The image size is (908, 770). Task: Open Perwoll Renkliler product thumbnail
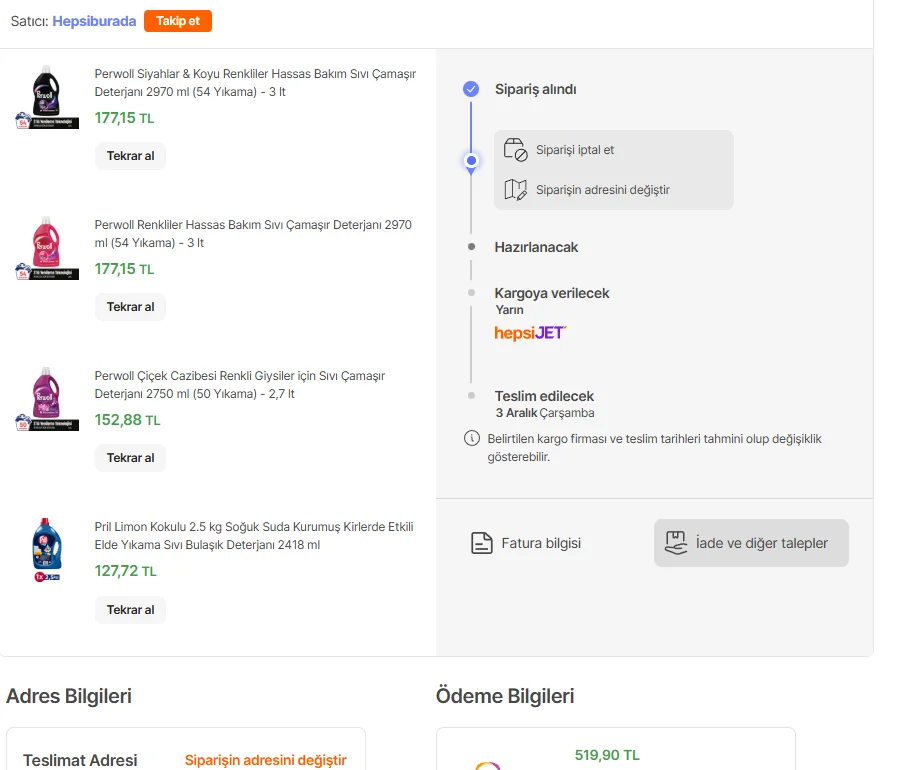(47, 248)
